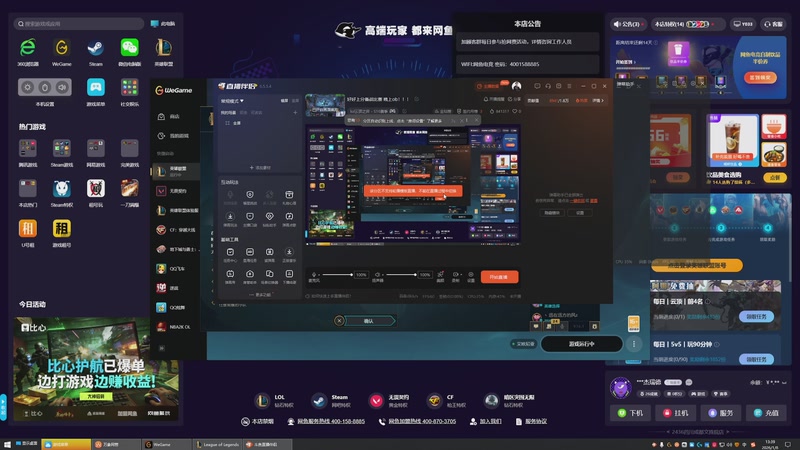This screenshot has width=800, height=450.
Task: Switch to League of Legends in the taskbar
Action: point(218,444)
